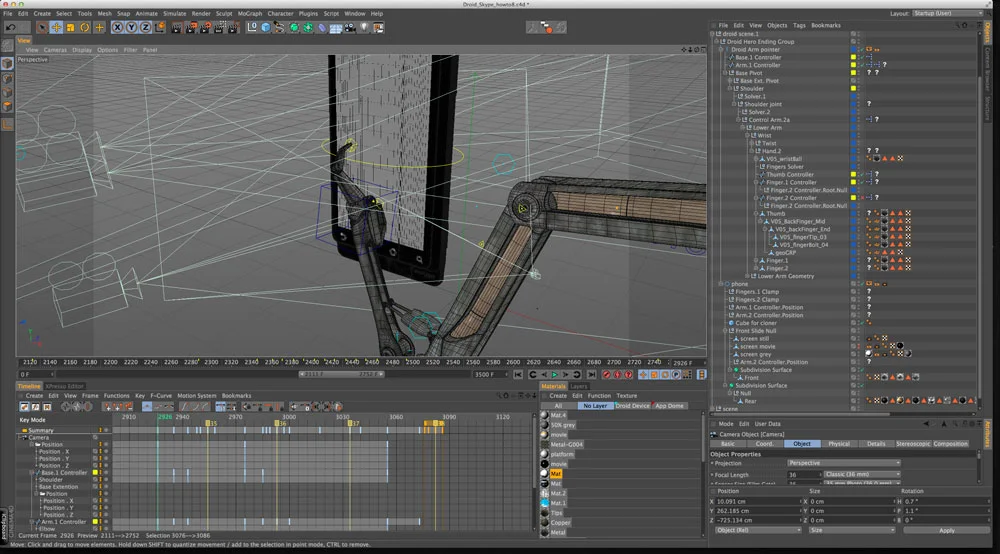Viewport: 1000px width, 554px height.
Task: Open the Coord. attribute tab
Action: click(x=765, y=444)
